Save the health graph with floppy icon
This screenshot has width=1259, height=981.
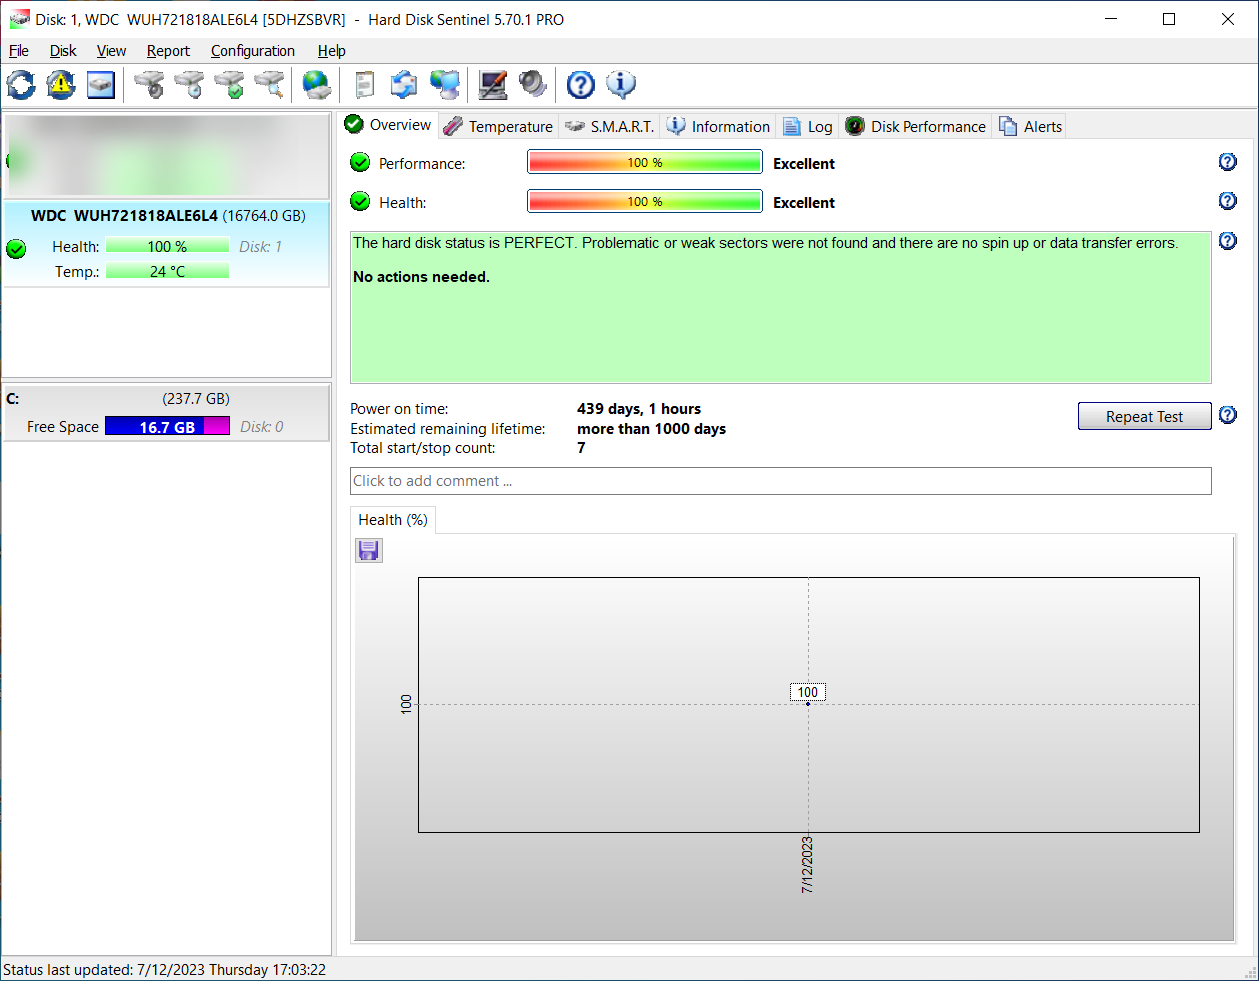369,550
